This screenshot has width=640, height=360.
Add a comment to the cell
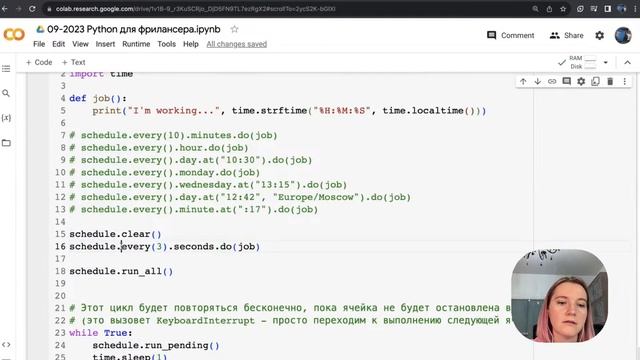coord(567,82)
